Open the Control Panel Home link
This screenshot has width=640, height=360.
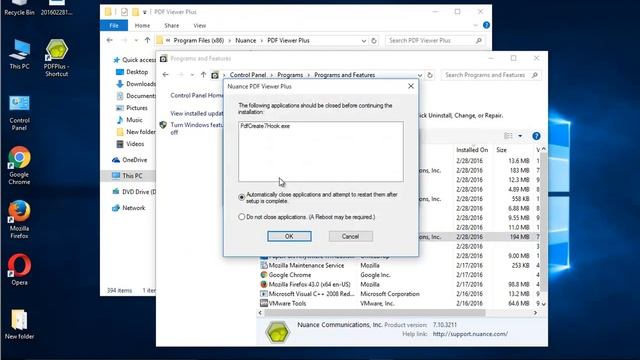pyautogui.click(x=197, y=95)
